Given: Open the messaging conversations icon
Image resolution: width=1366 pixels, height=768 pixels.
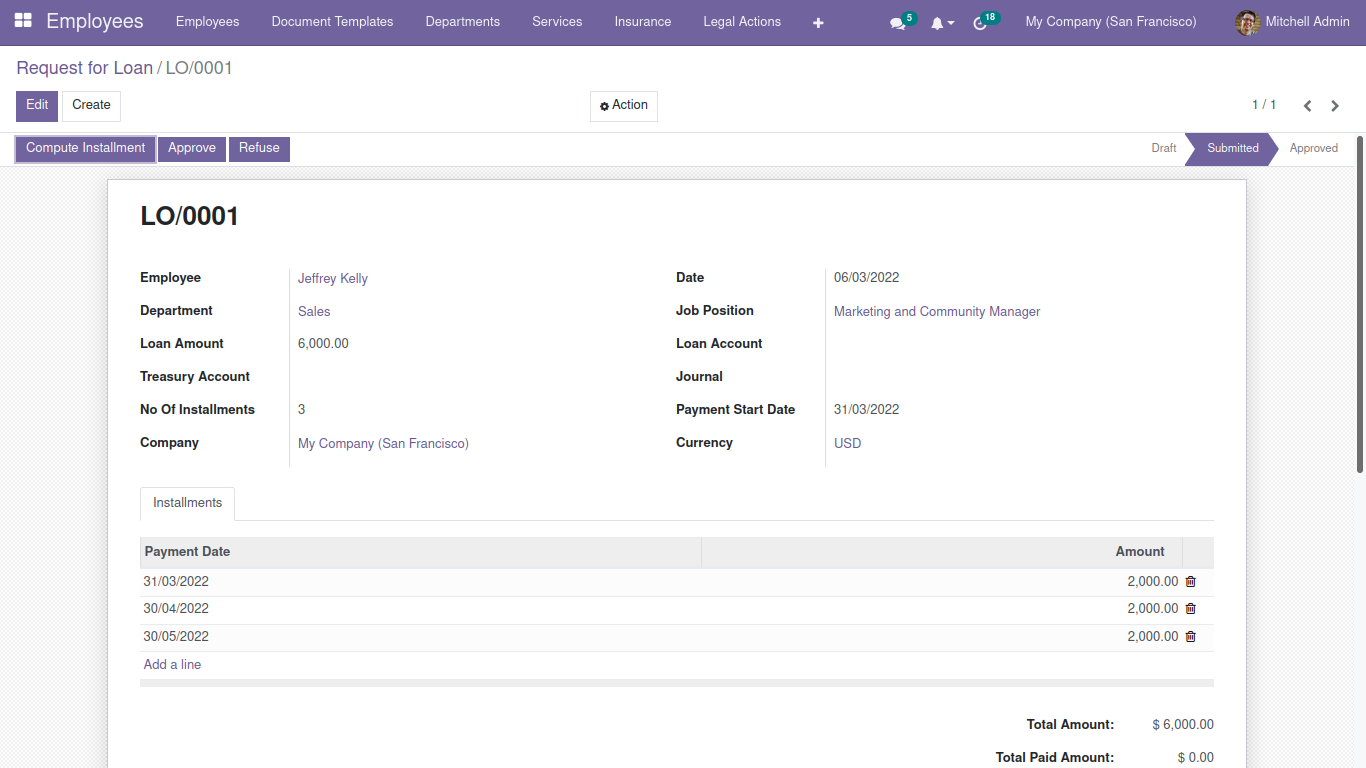Looking at the screenshot, I should (897, 21).
